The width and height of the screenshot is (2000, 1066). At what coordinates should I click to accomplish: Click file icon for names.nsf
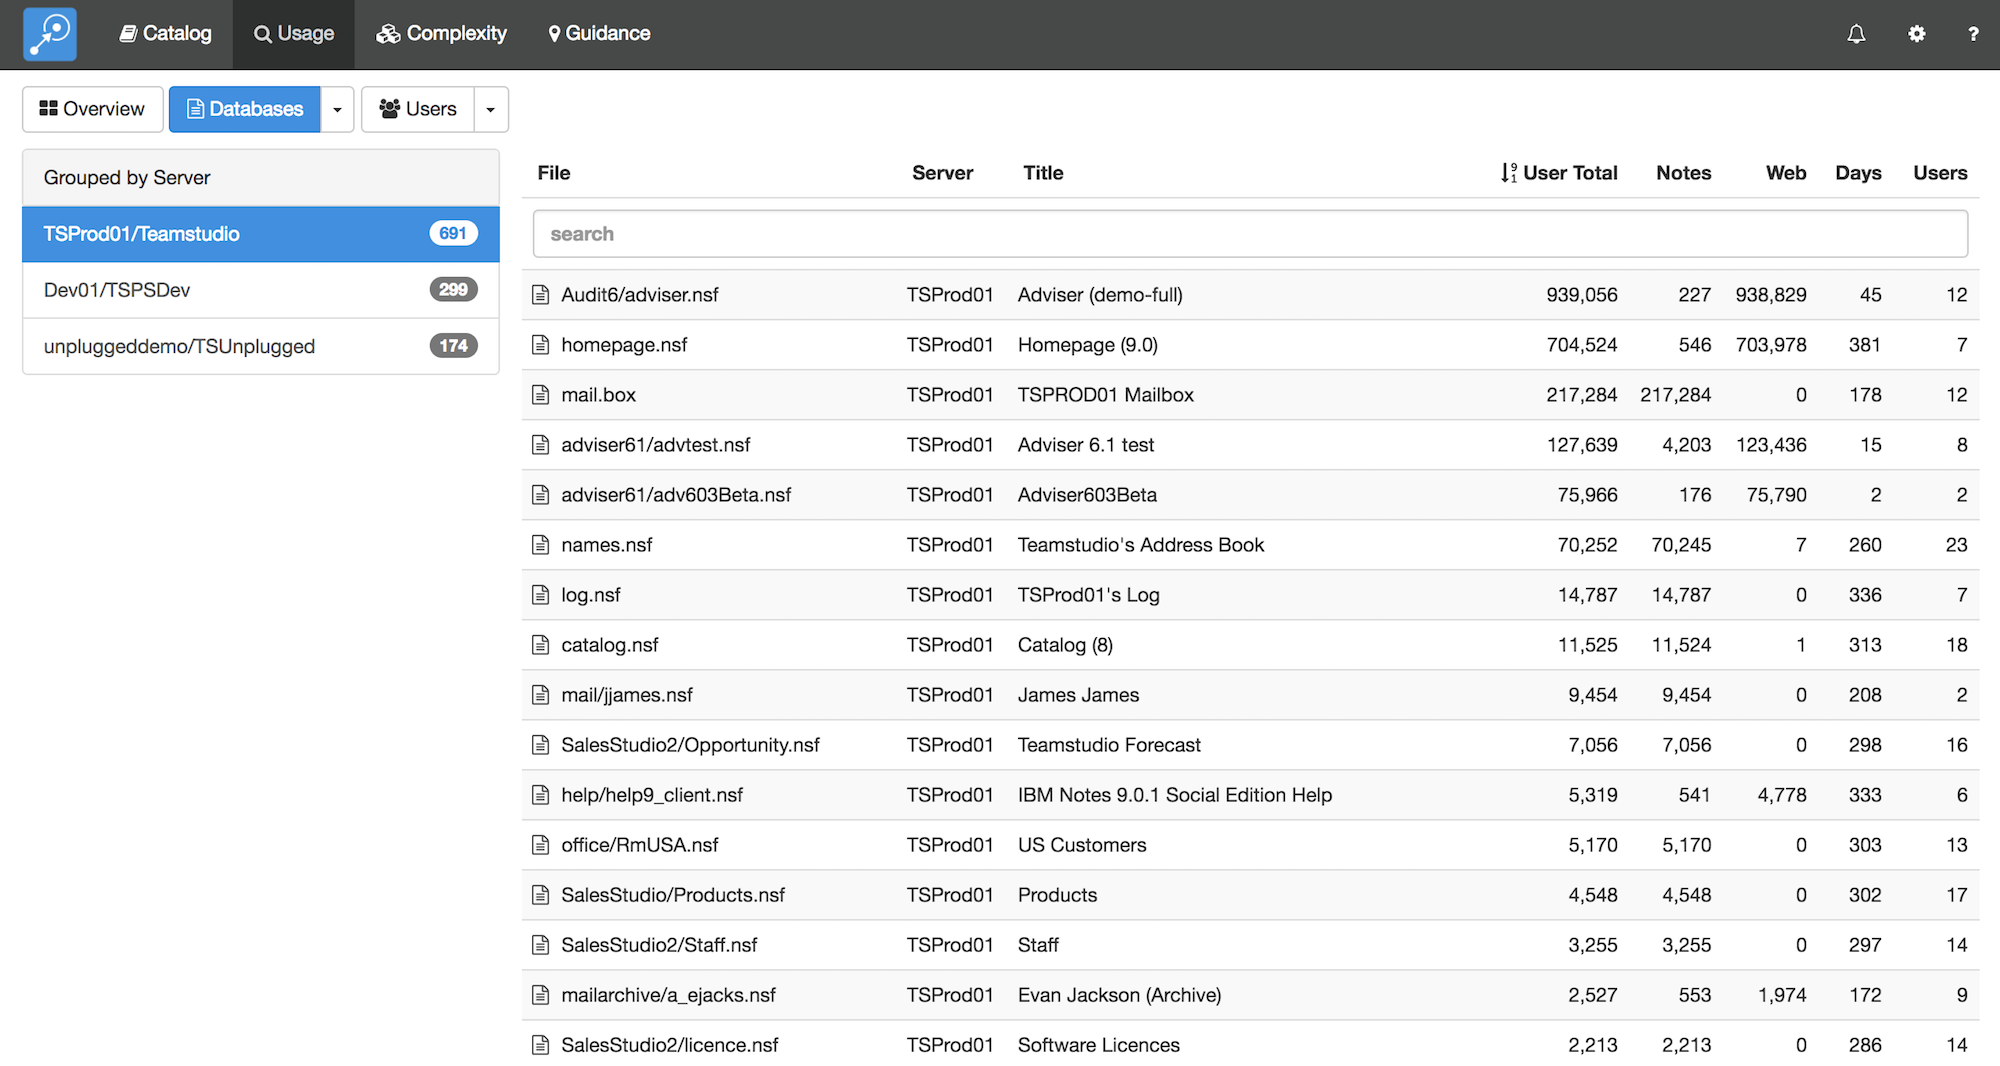pyautogui.click(x=541, y=545)
